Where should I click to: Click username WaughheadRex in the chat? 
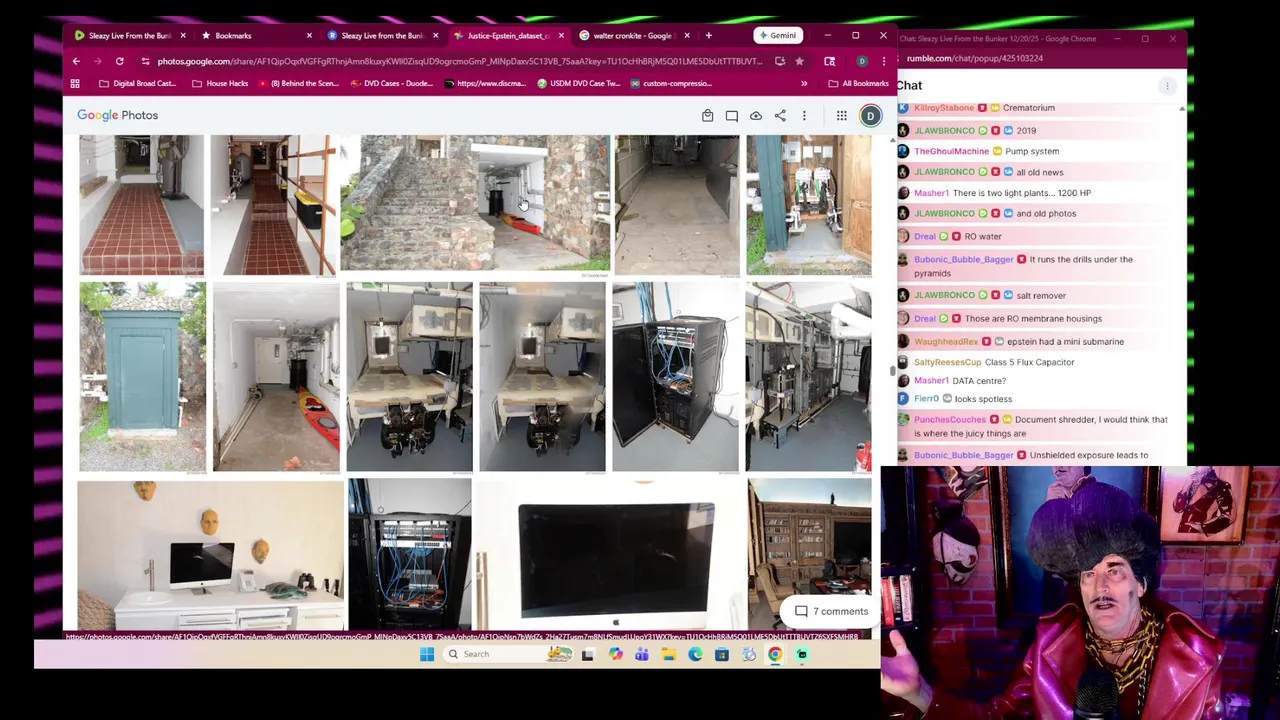(x=946, y=342)
